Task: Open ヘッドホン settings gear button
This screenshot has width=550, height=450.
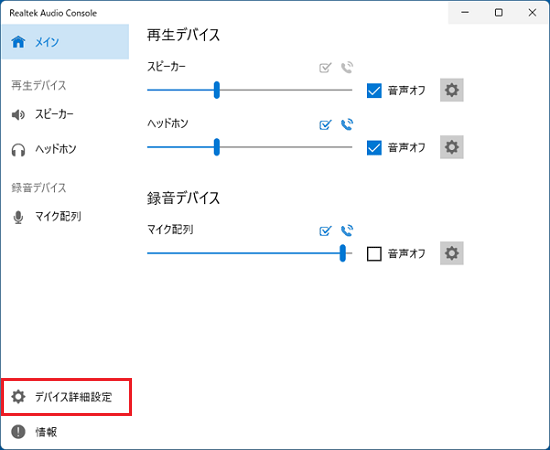Action: (x=452, y=147)
